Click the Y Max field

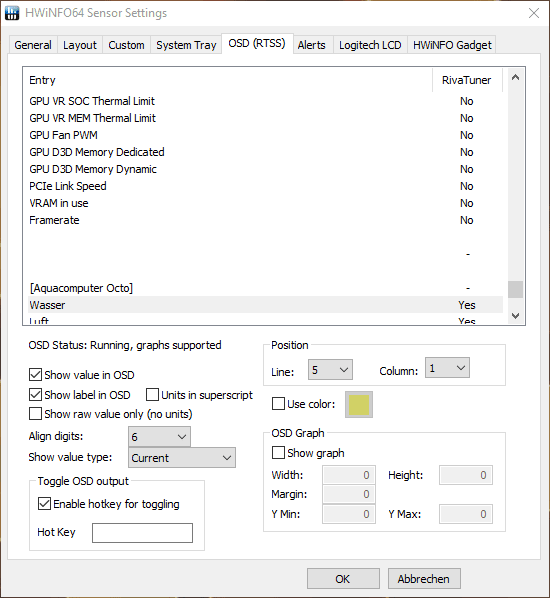[466, 514]
